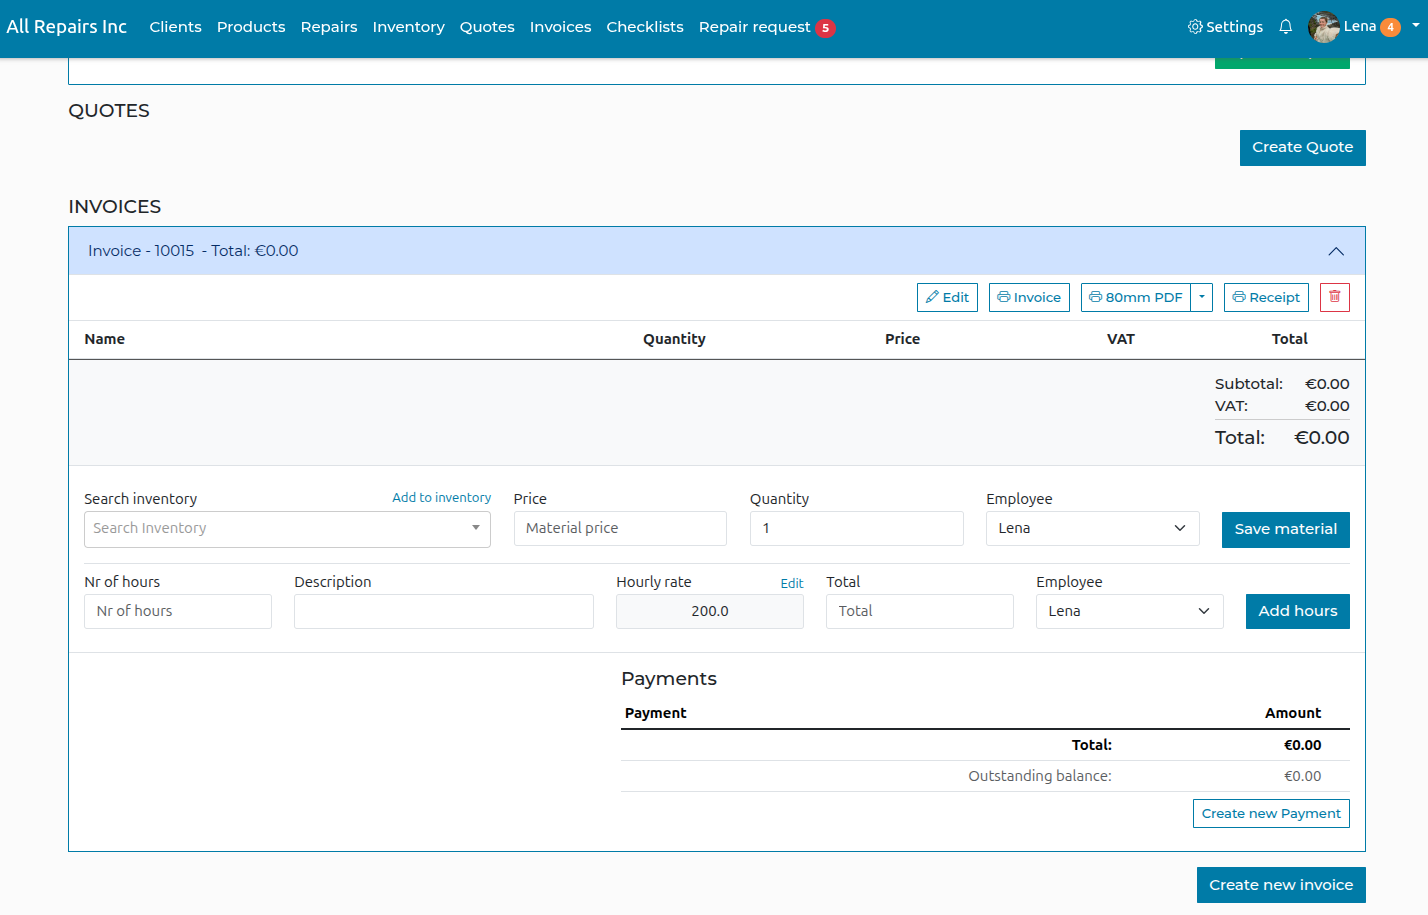Click the Create Quote button

tap(1303, 148)
